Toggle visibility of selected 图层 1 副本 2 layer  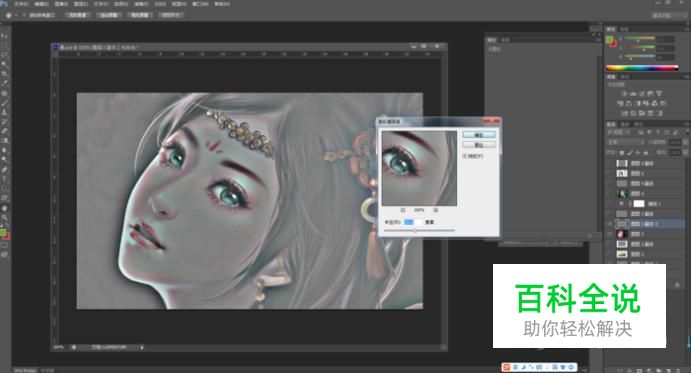[x=610, y=224]
